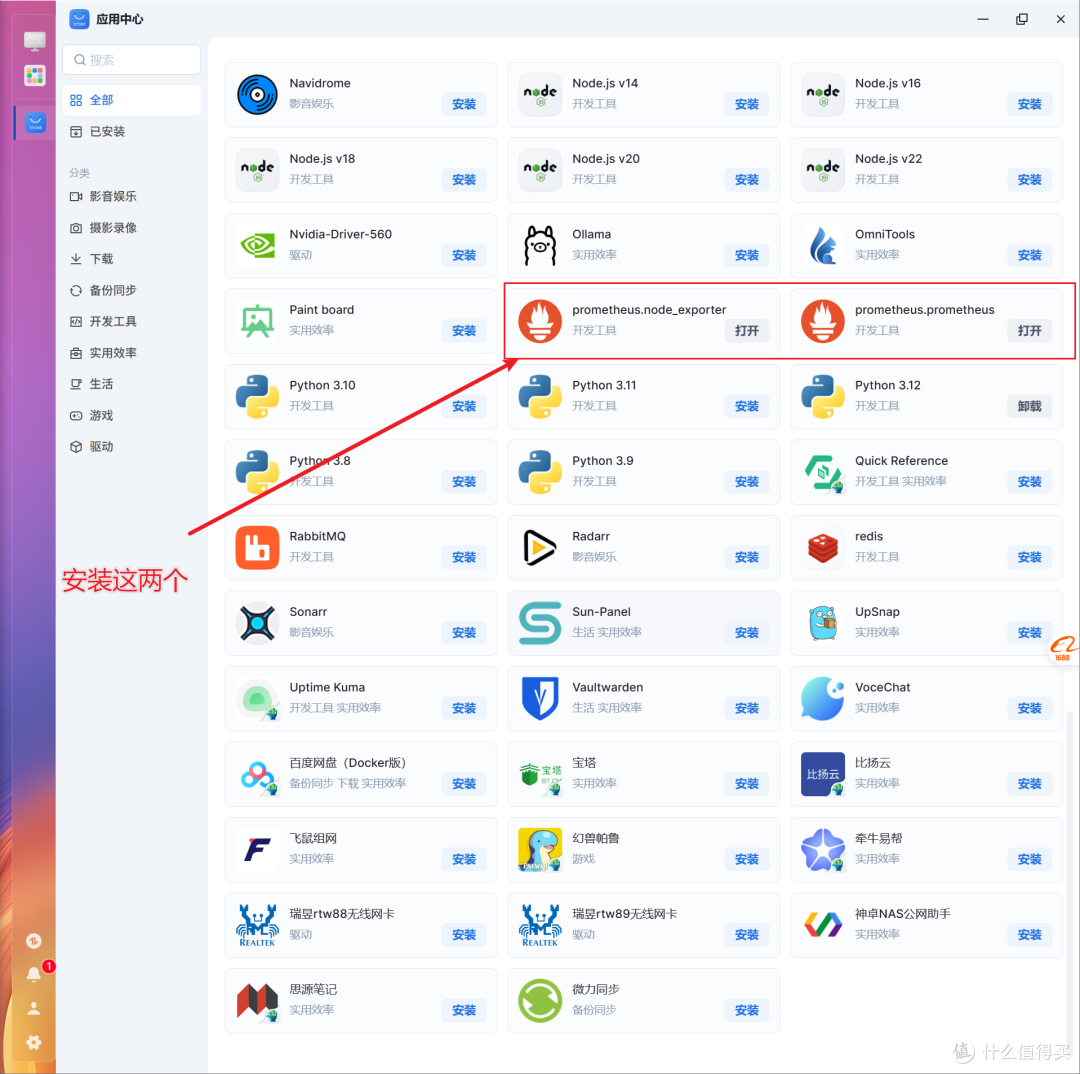Viewport: 1080px width, 1074px height.
Task: Click the RabbitMQ orange icon
Action: pos(257,548)
